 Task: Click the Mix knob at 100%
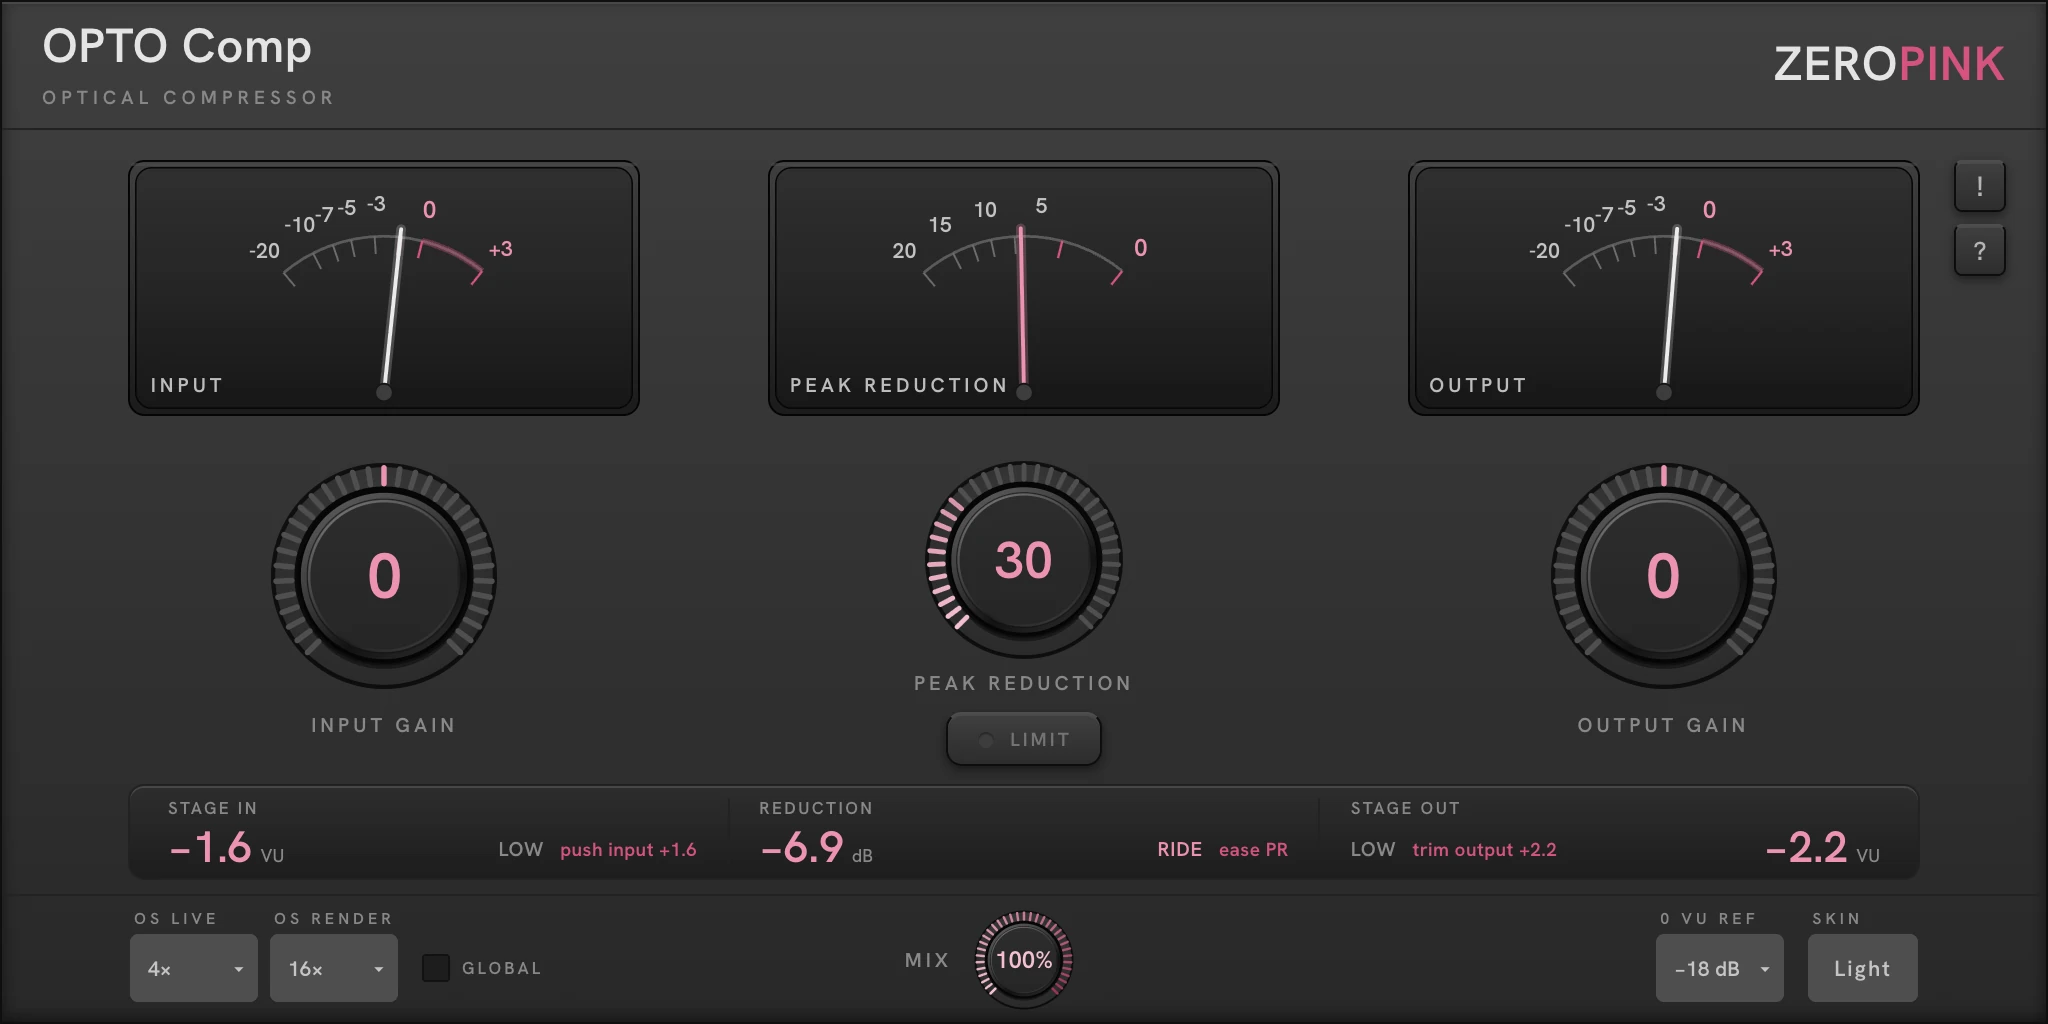[1024, 960]
